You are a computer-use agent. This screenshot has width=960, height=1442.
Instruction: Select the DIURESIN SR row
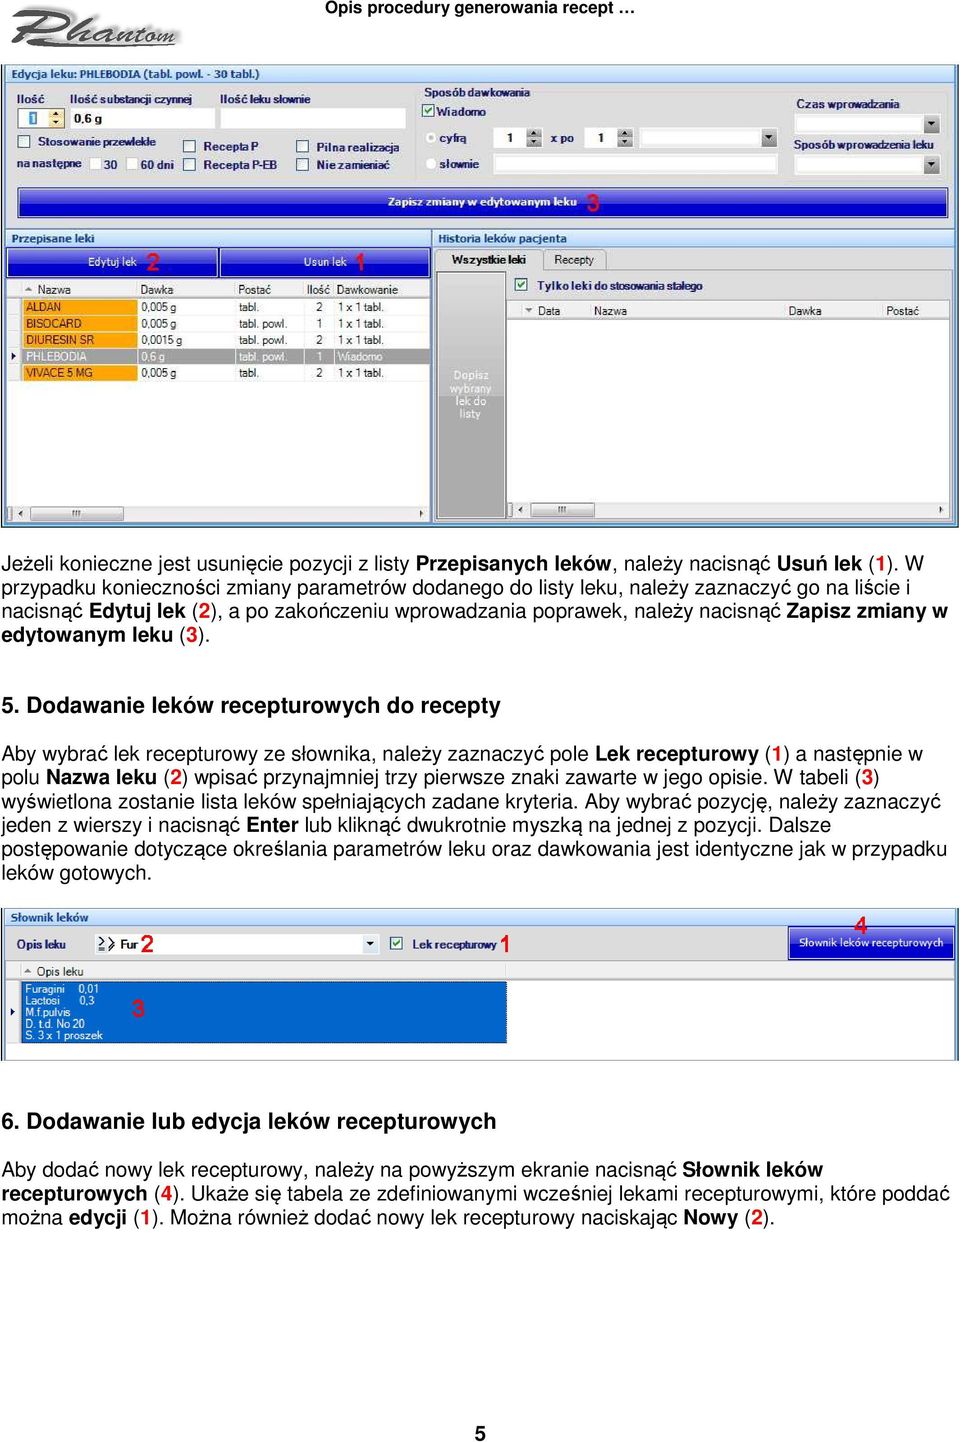tap(225, 340)
